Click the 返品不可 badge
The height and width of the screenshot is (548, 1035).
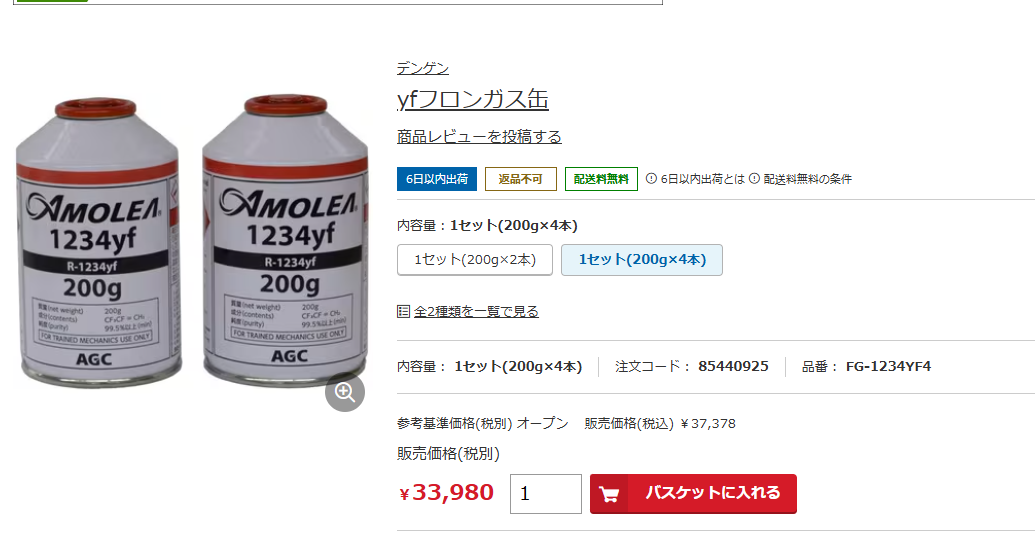[521, 179]
